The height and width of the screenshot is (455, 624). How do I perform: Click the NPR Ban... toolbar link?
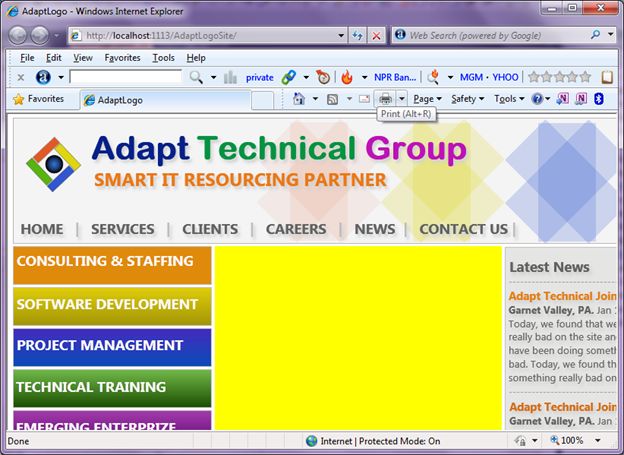tap(395, 77)
